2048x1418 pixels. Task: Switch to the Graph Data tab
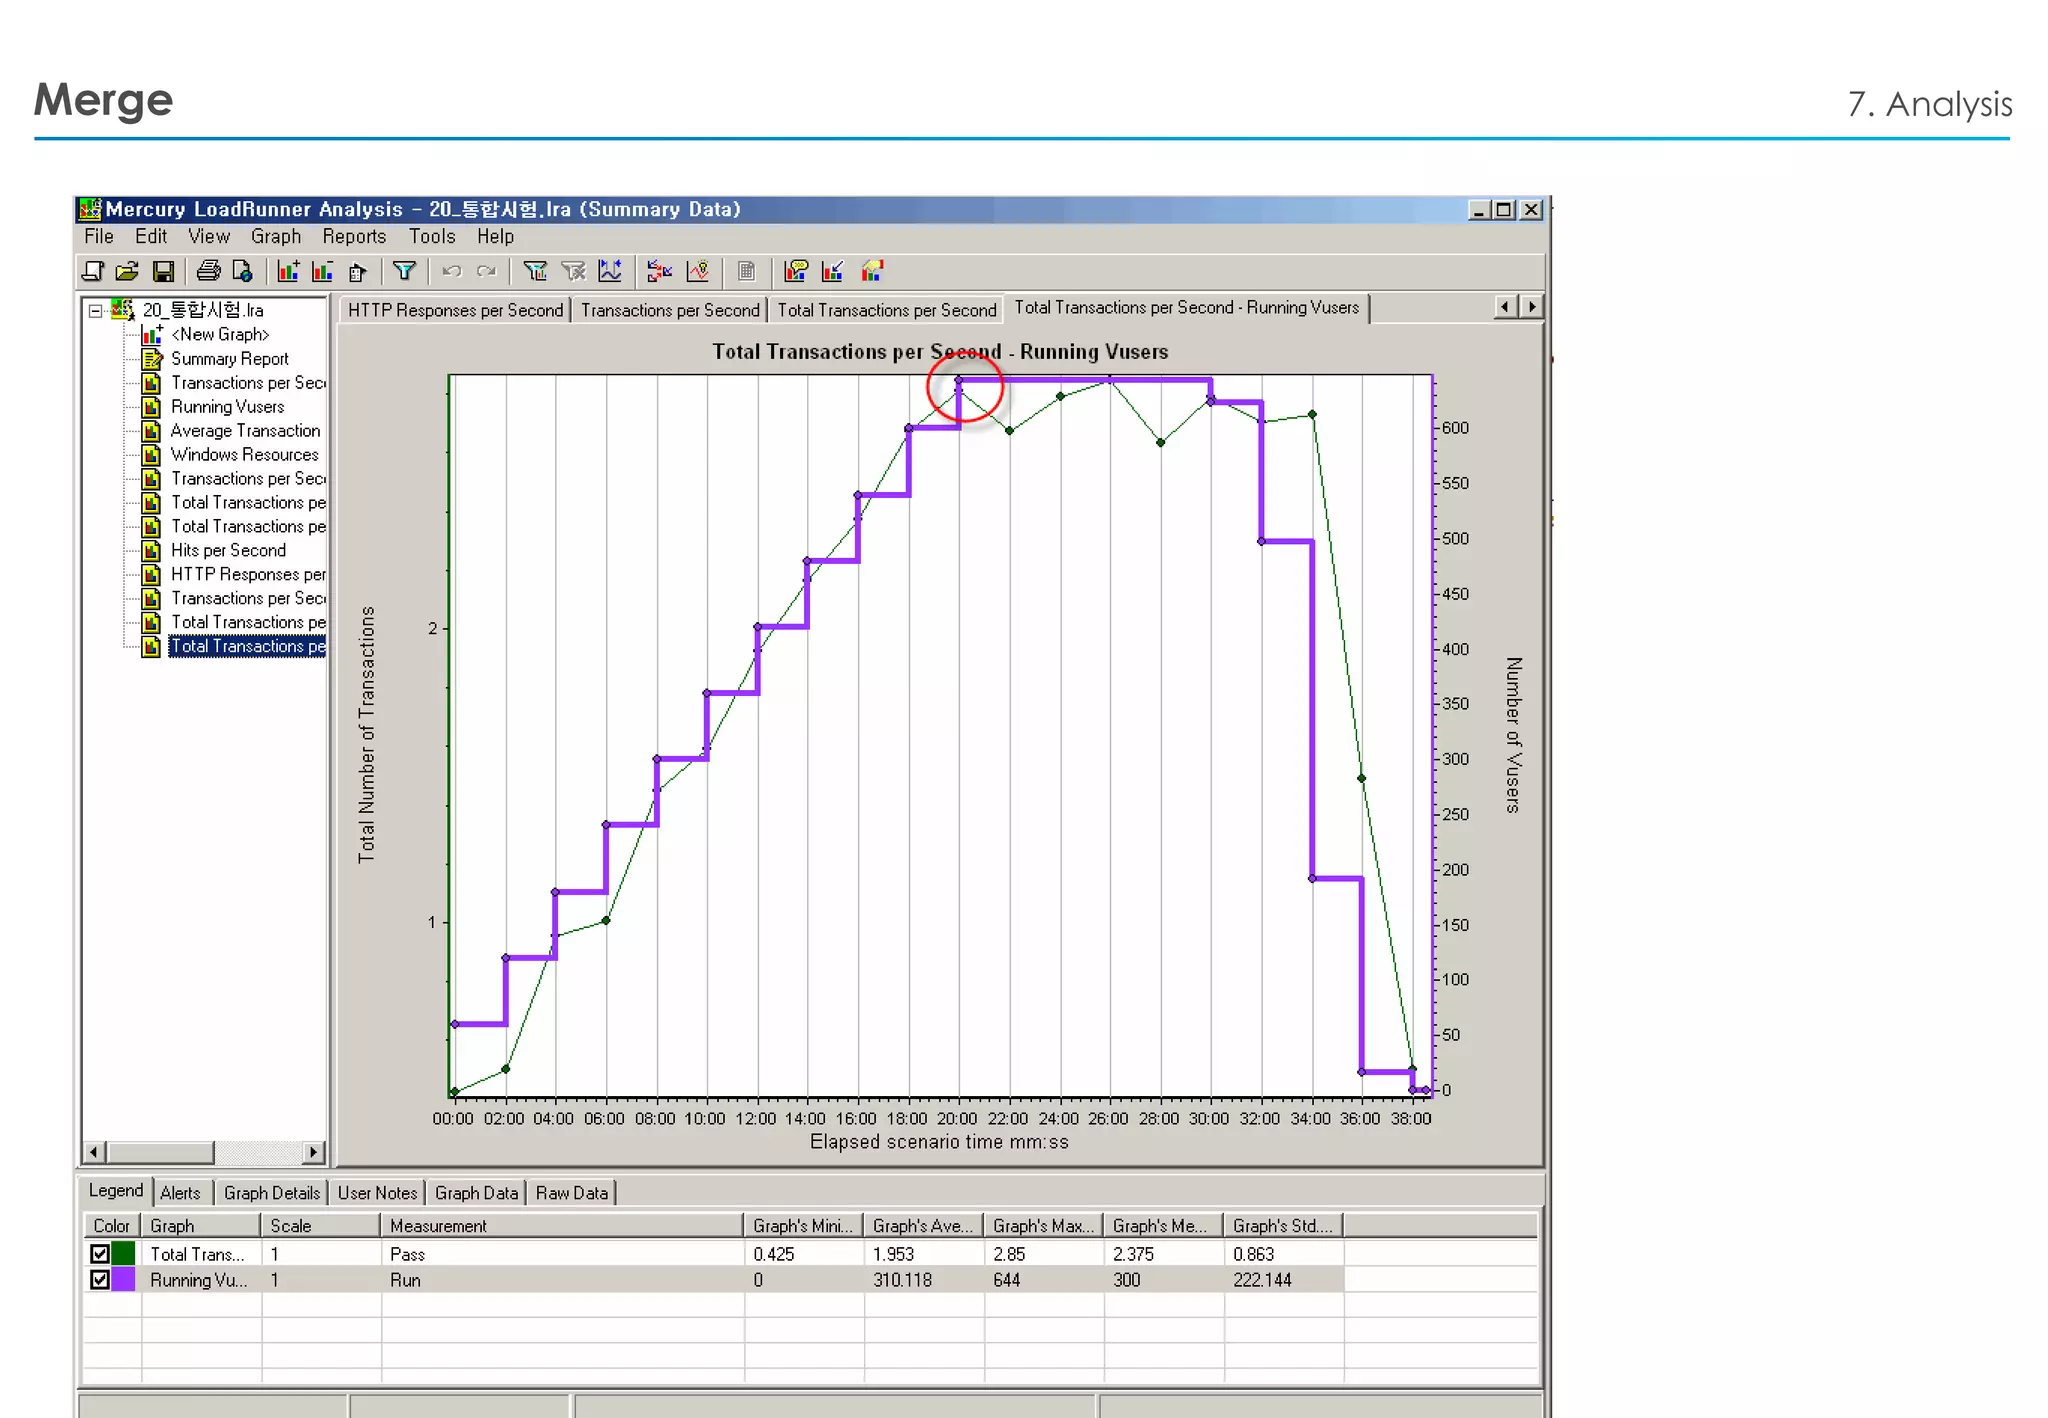[476, 1193]
